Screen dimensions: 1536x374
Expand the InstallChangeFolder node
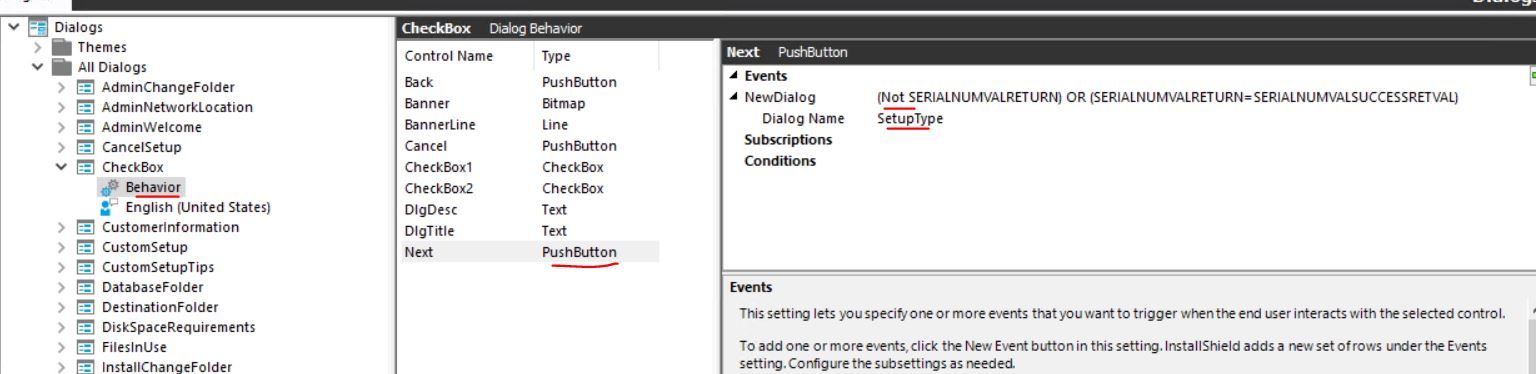click(62, 367)
